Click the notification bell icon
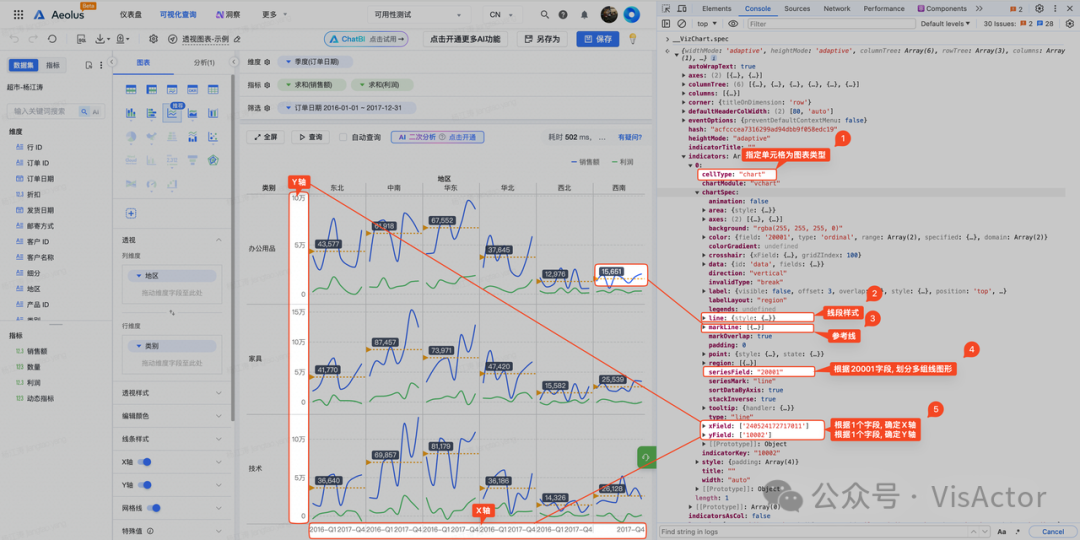The width and height of the screenshot is (1080, 540). click(x=584, y=14)
